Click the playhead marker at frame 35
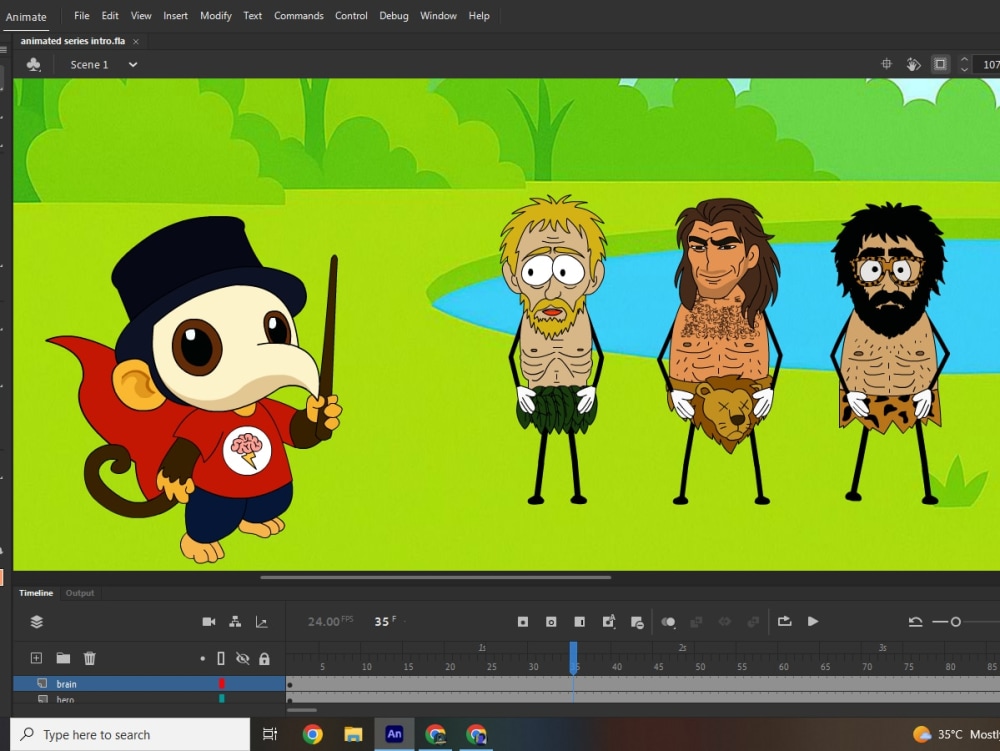The image size is (1000, 751). tap(573, 657)
